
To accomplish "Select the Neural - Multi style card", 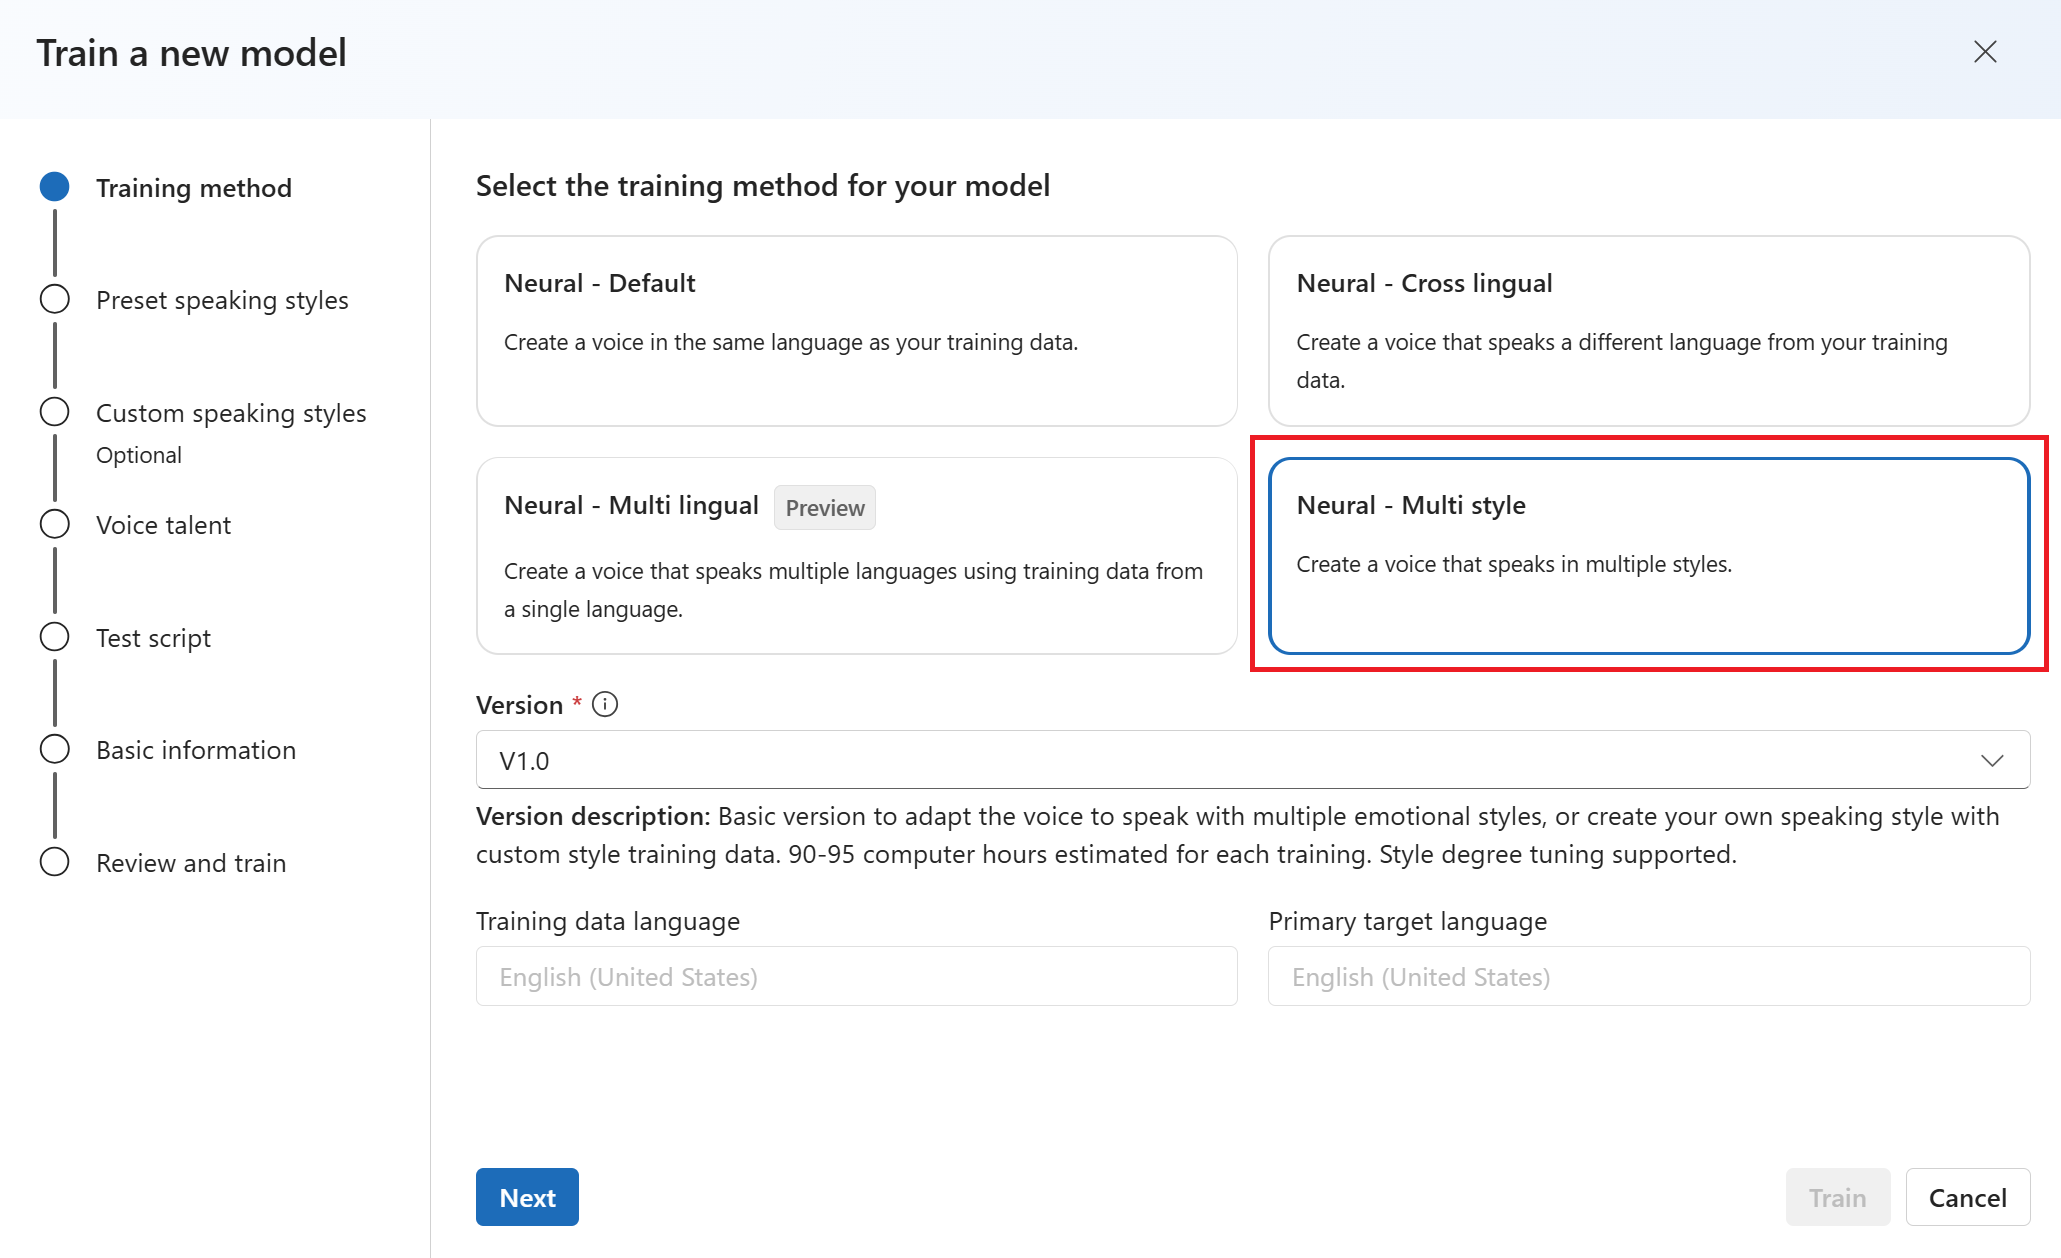I will tap(1649, 556).
